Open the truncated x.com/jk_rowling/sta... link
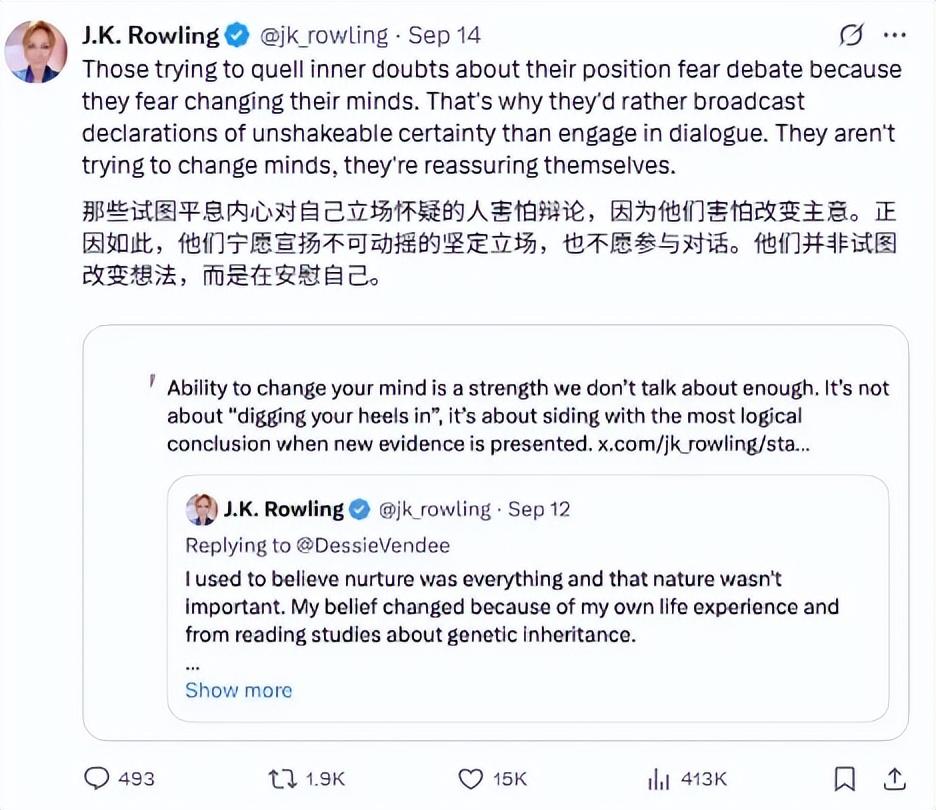The image size is (936, 810). pos(703,443)
